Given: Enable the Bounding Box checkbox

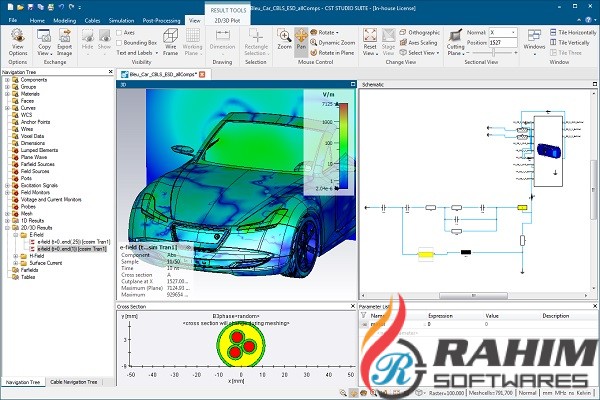Looking at the screenshot, I should [119, 43].
